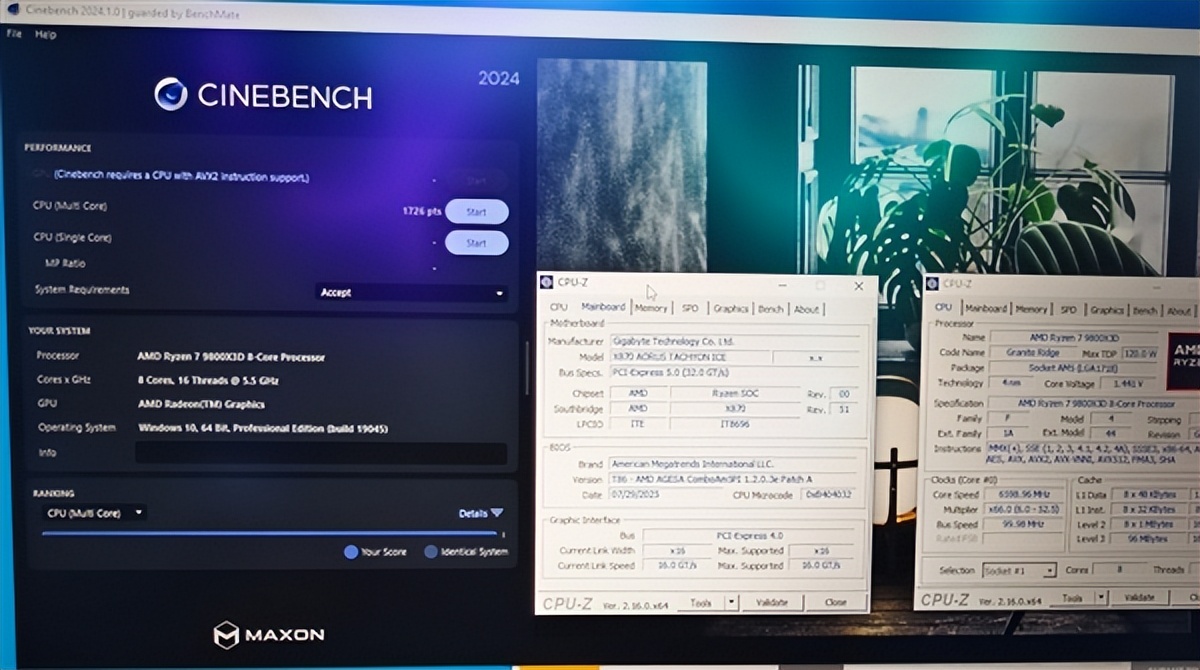The width and height of the screenshot is (1200, 670).
Task: Open the File menu in Cinebench
Action: coord(14,34)
